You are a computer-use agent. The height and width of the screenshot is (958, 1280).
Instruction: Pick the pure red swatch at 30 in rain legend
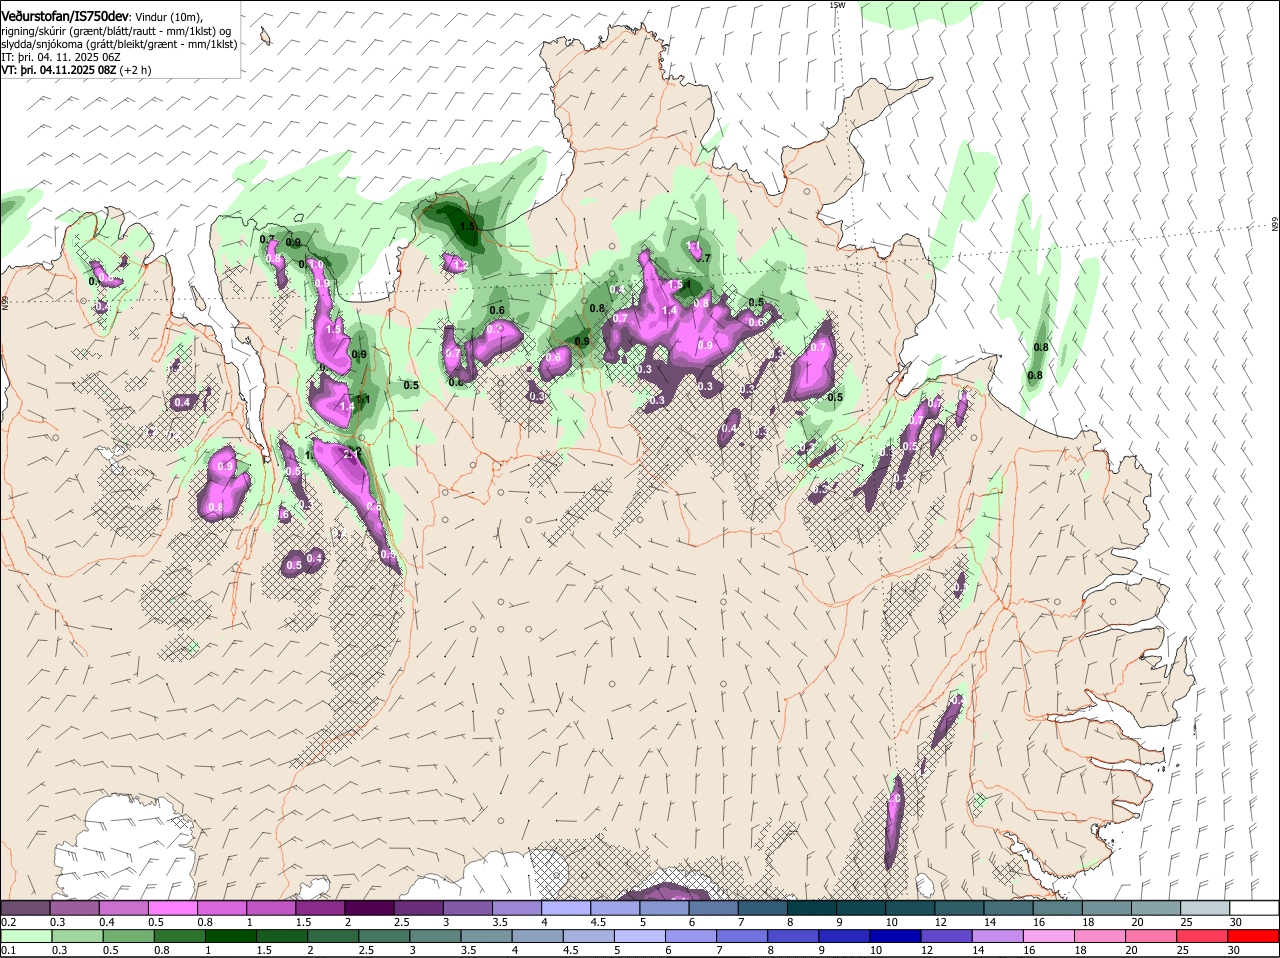[x=1255, y=936]
